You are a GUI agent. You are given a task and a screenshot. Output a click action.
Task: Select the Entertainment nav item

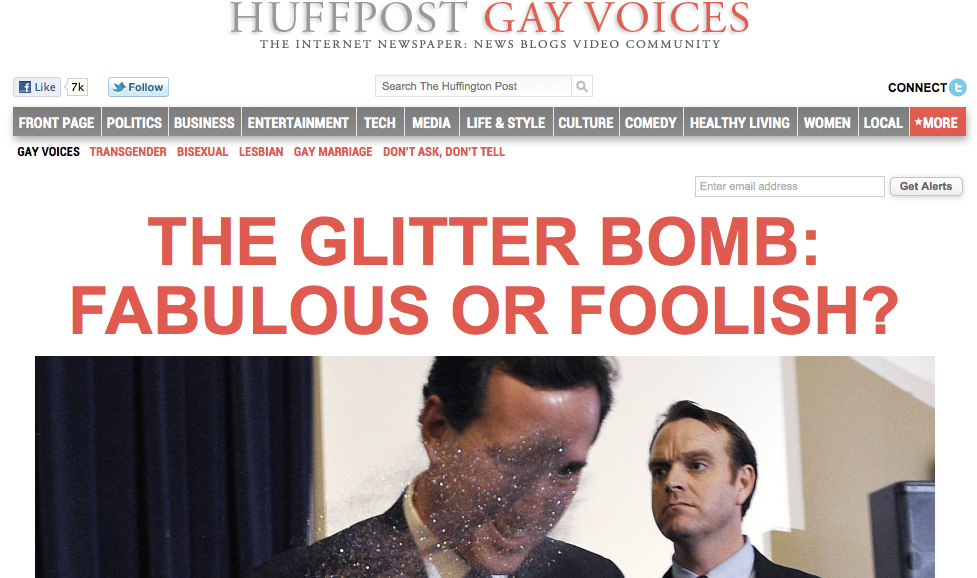pyautogui.click(x=298, y=123)
